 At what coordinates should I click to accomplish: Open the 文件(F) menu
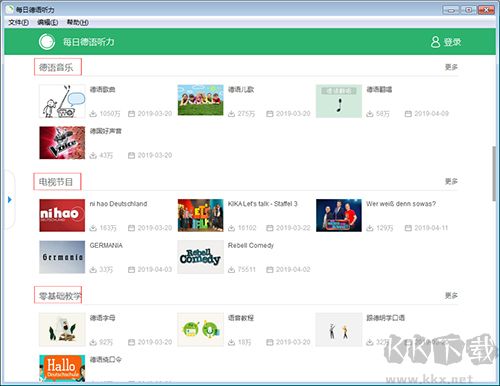(18, 22)
